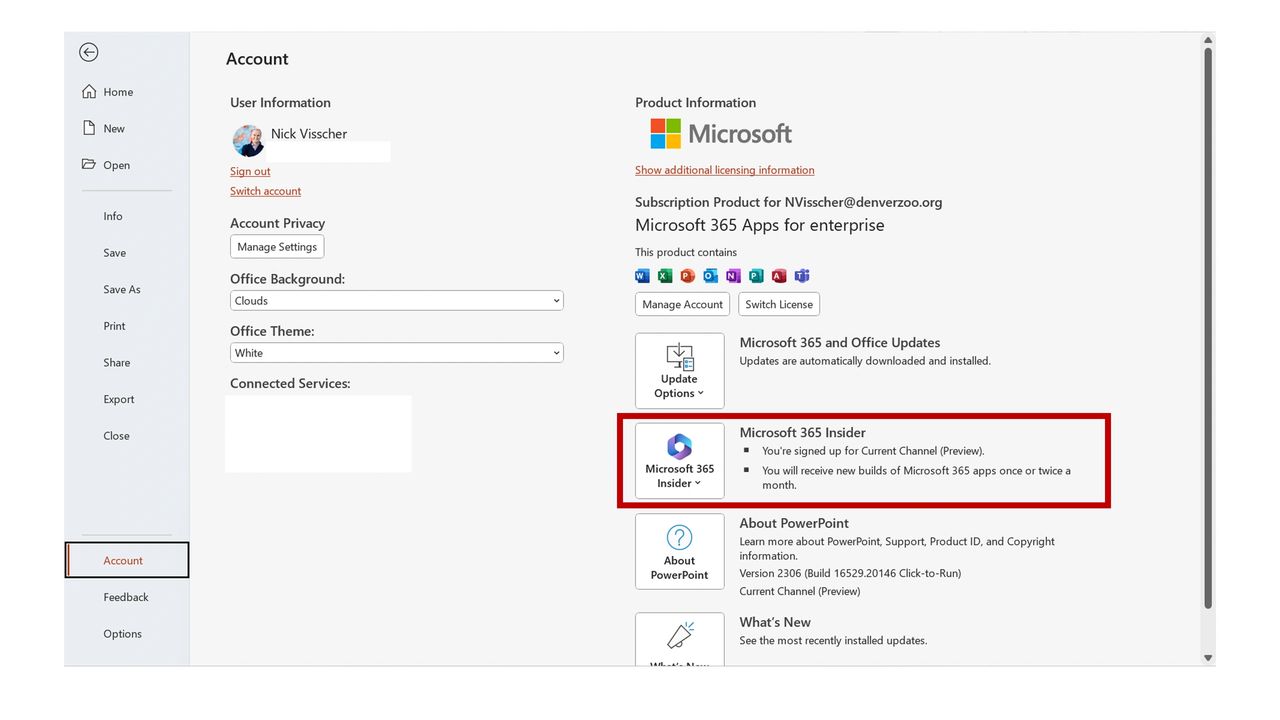Click the 'Microsoft 365 Apps for enterprise' text
The height and width of the screenshot is (720, 1280).
[760, 225]
